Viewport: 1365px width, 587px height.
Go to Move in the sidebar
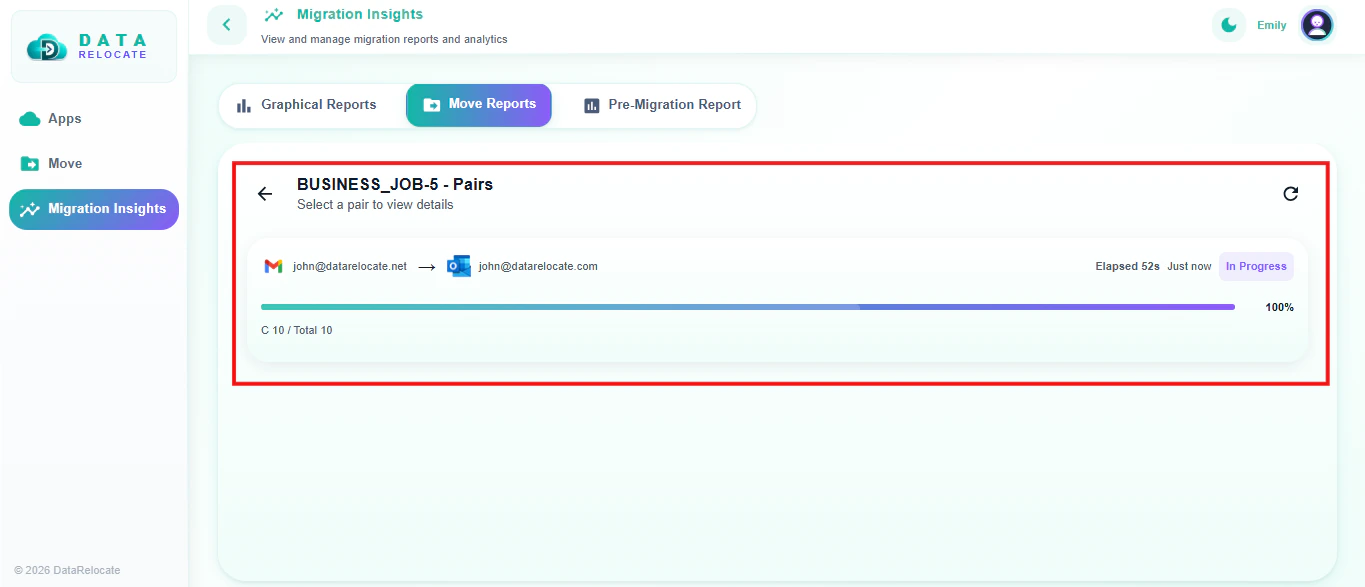[x=94, y=164]
